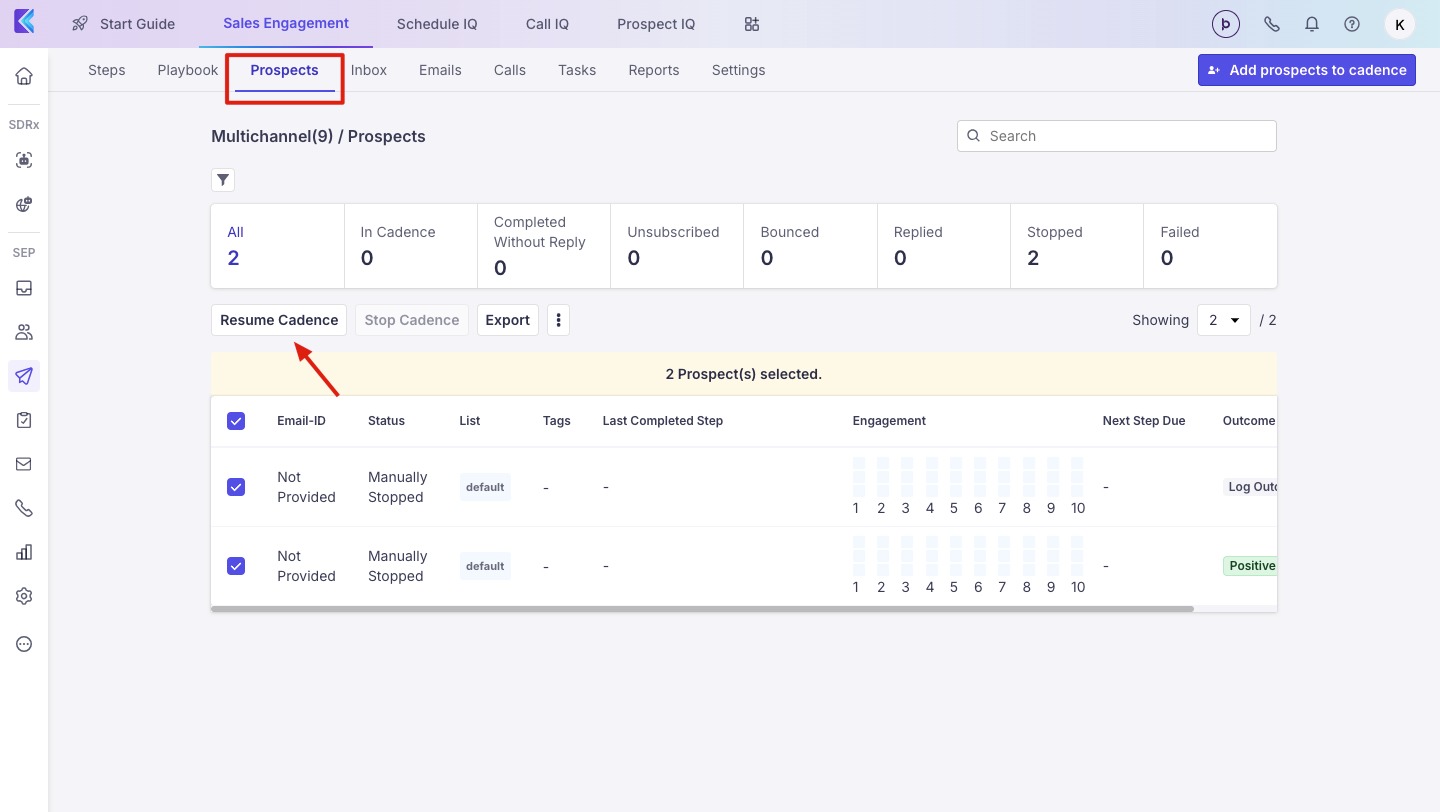This screenshot has width=1440, height=812.
Task: Open the notifications bell
Action: pyautogui.click(x=1312, y=24)
